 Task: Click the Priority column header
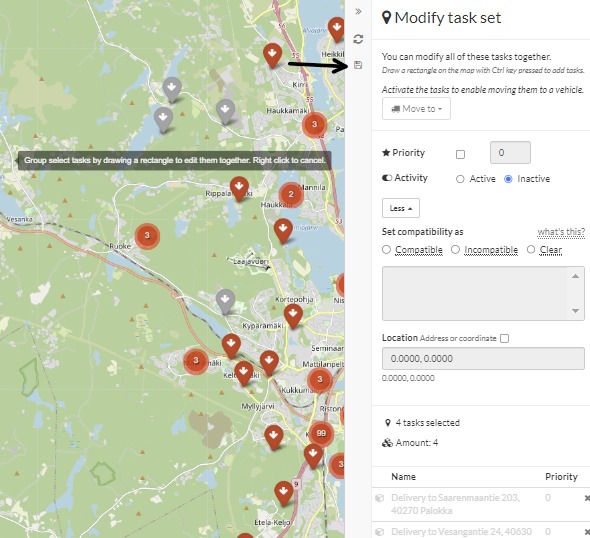point(561,477)
